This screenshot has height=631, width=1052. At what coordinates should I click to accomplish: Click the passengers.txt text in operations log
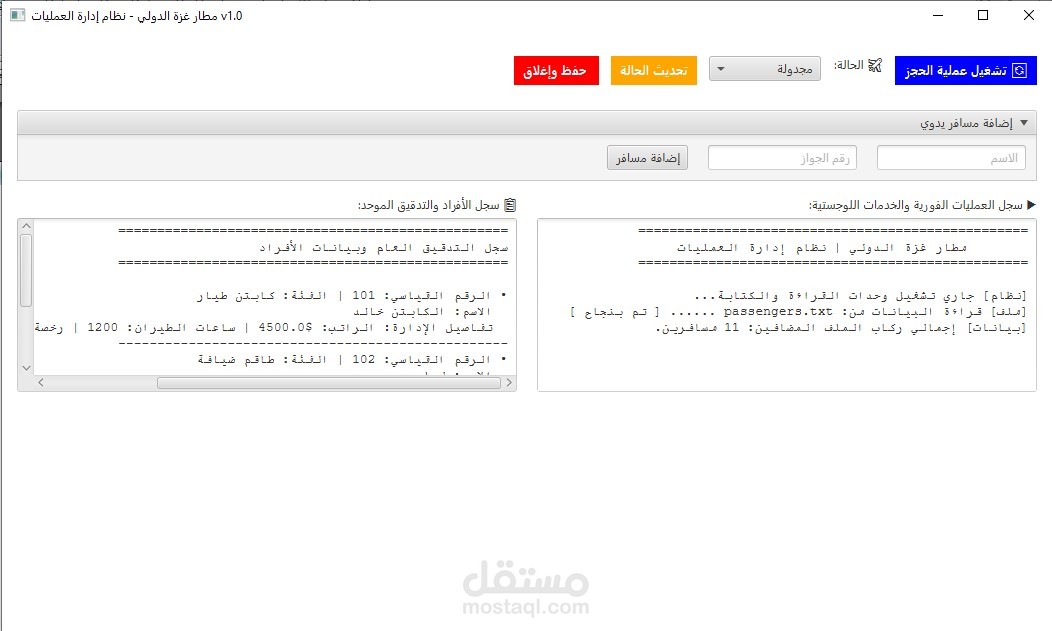[778, 312]
